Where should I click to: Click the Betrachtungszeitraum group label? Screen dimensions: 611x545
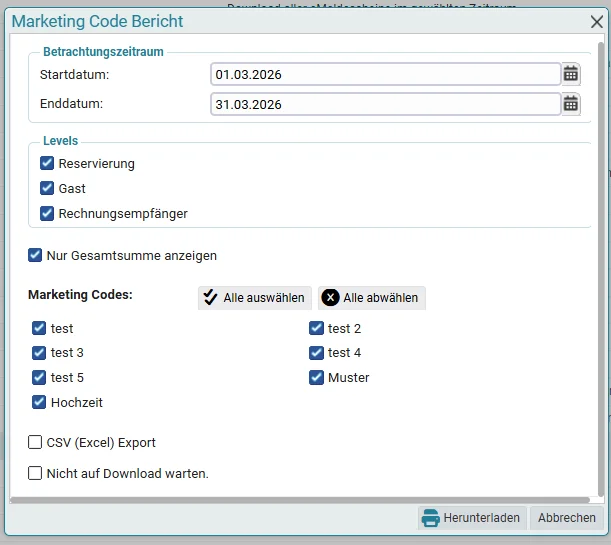point(103,52)
